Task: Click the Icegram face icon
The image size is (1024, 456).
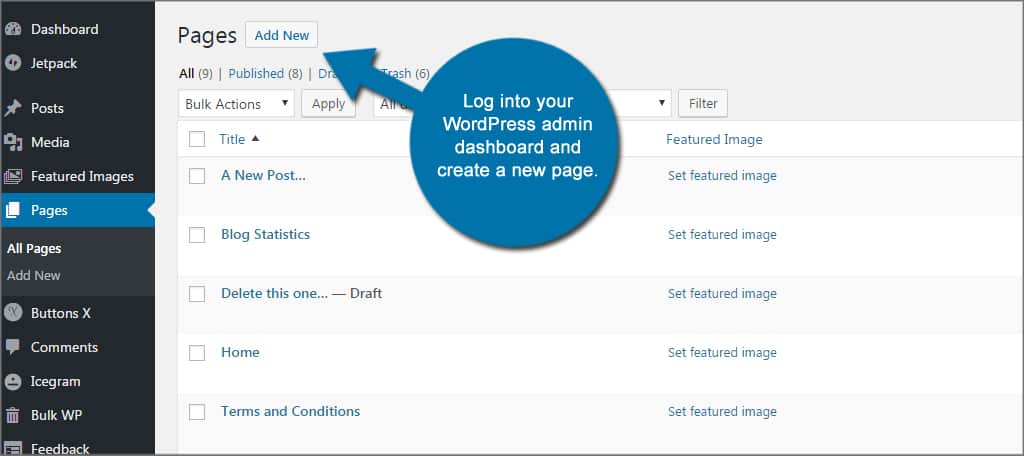Action: point(13,382)
